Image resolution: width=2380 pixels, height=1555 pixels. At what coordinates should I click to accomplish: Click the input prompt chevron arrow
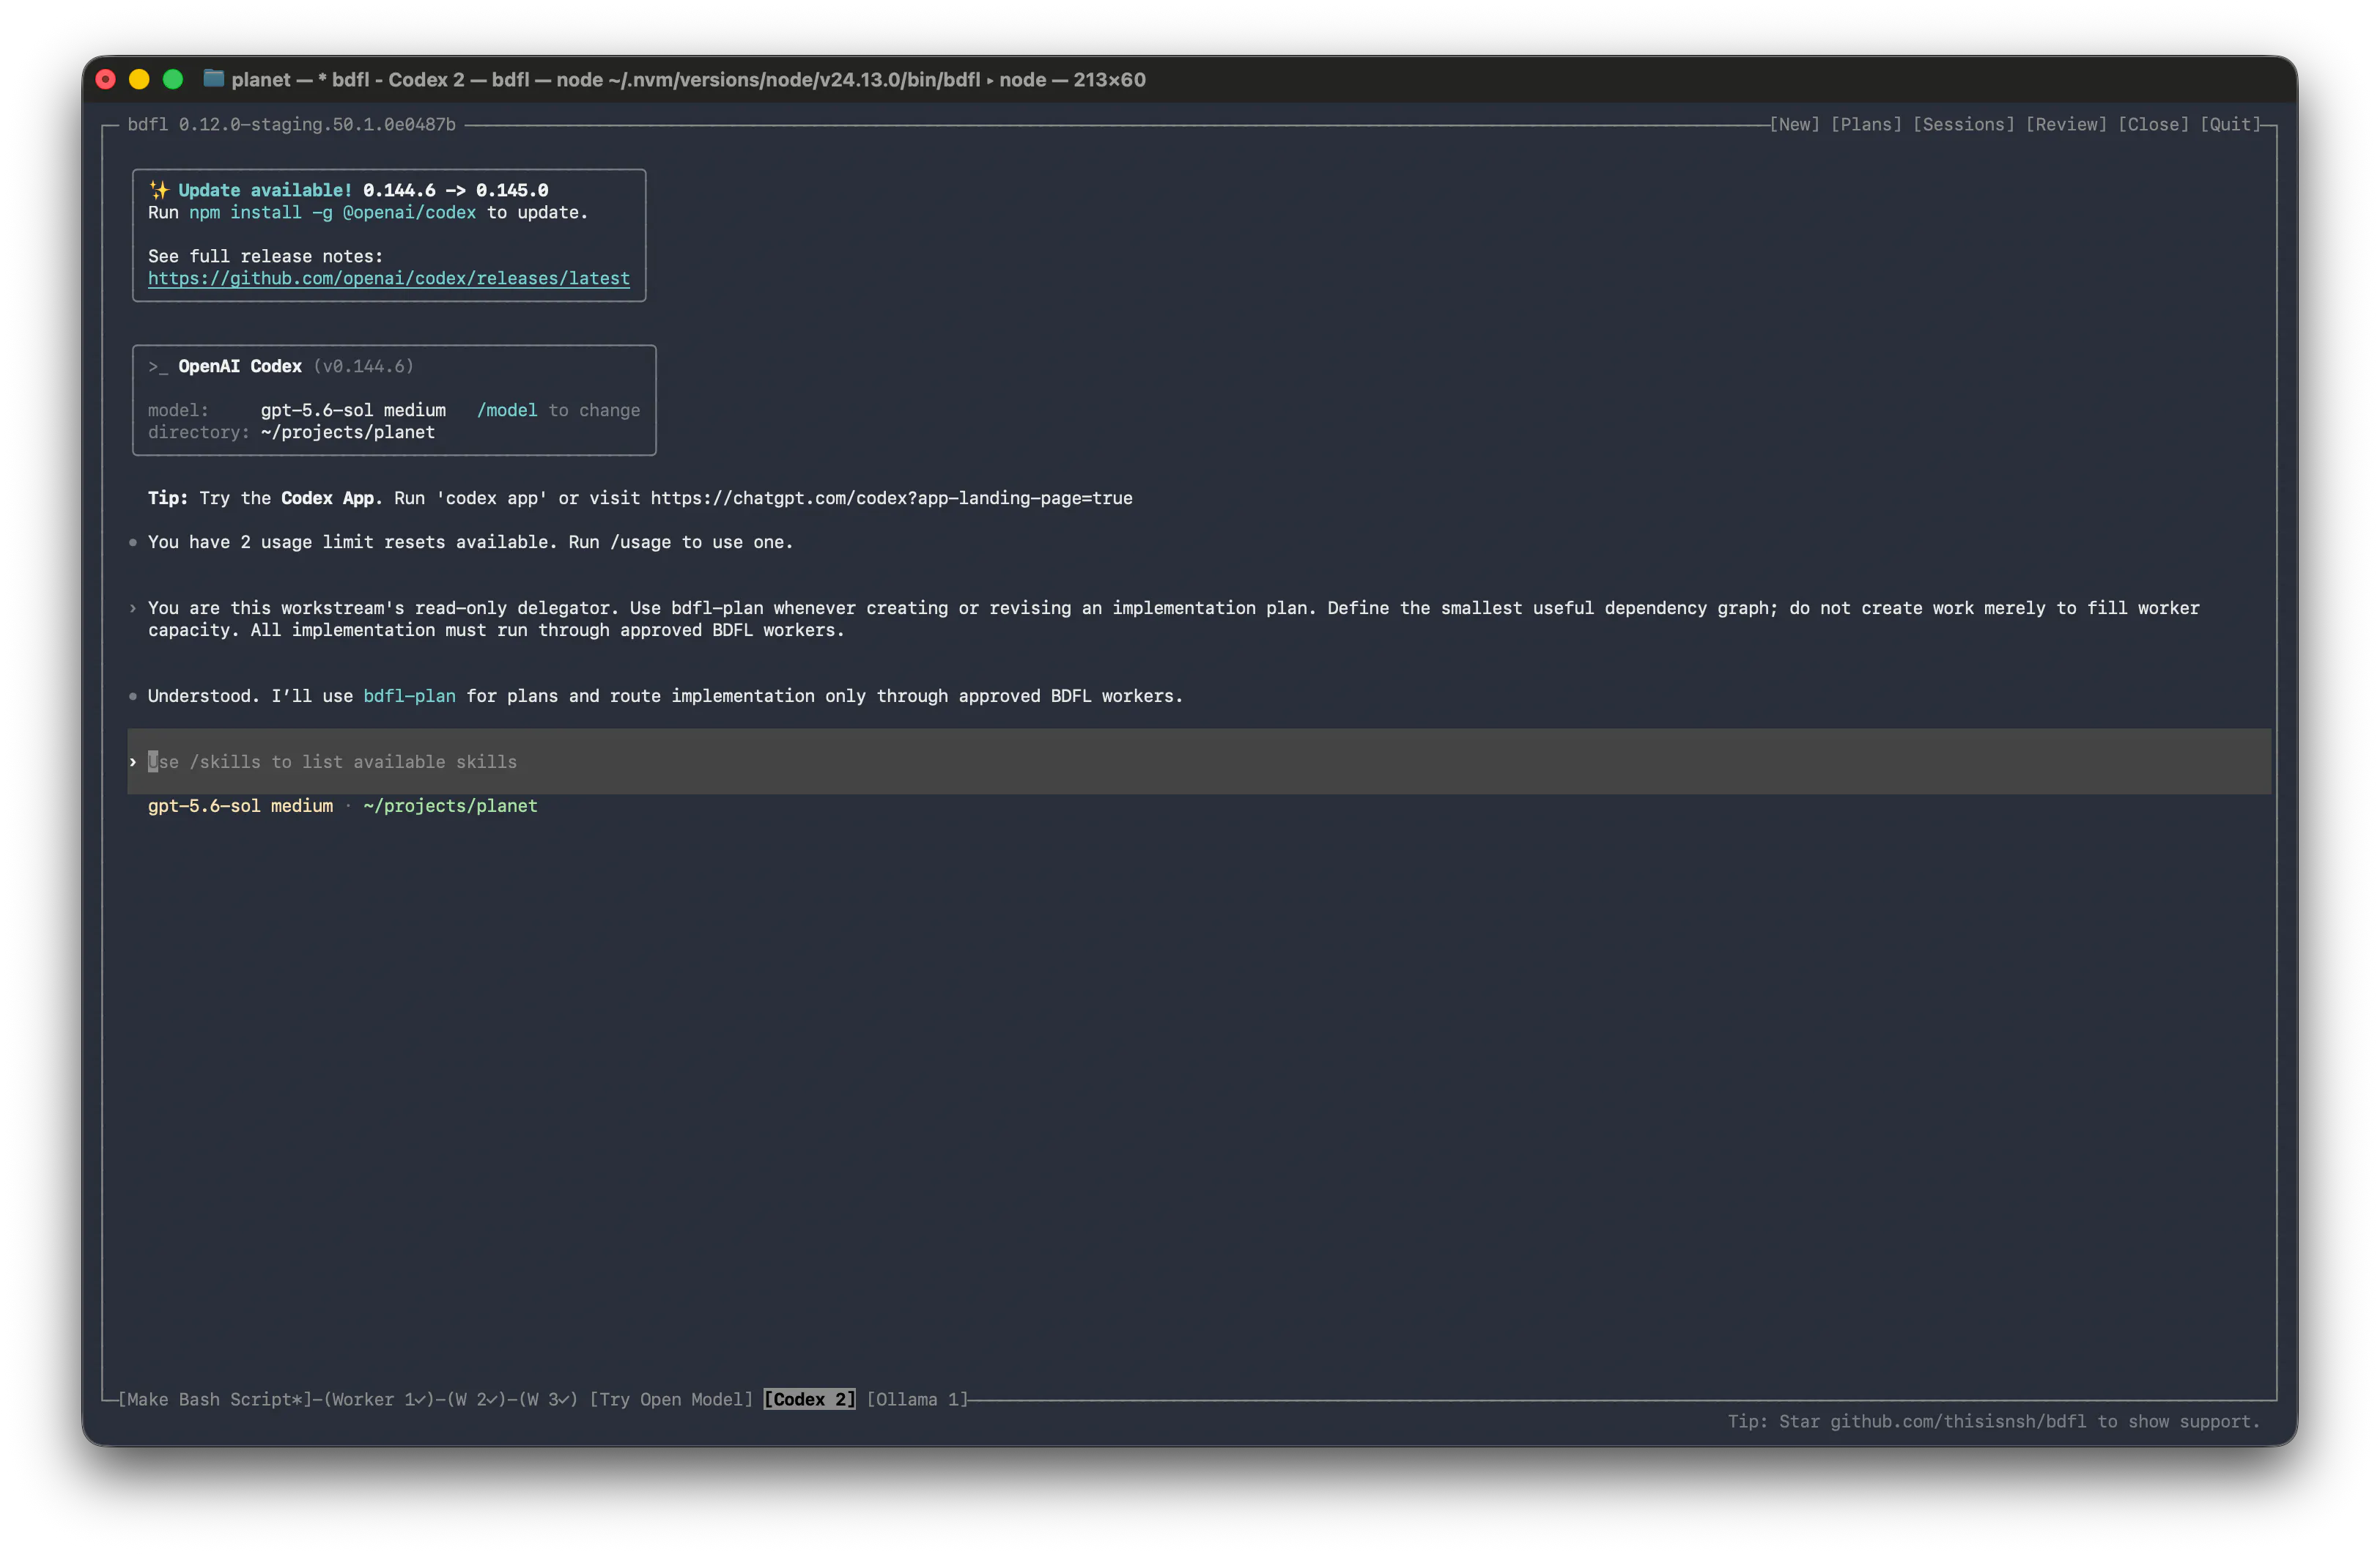[133, 762]
